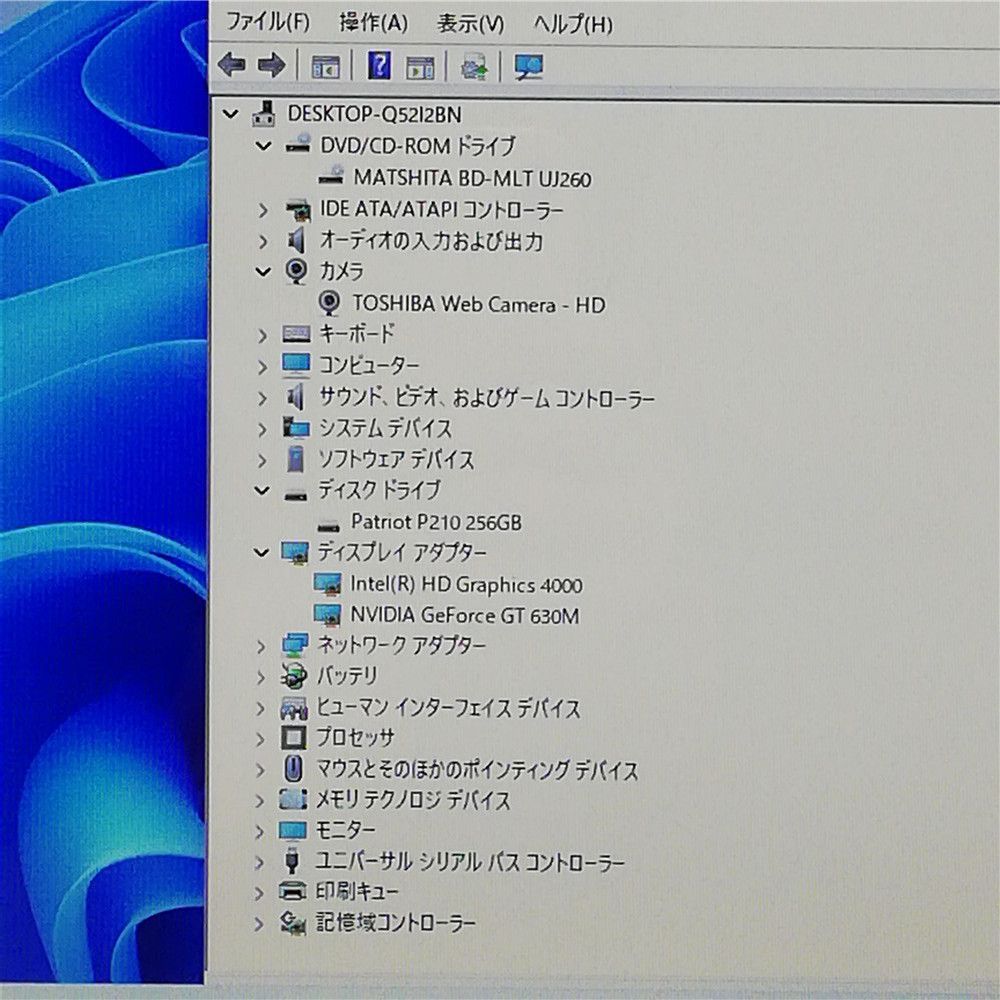The image size is (1000, 1000).
Task: Select NVIDIA GeForce GT 630M icon
Action: click(328, 615)
